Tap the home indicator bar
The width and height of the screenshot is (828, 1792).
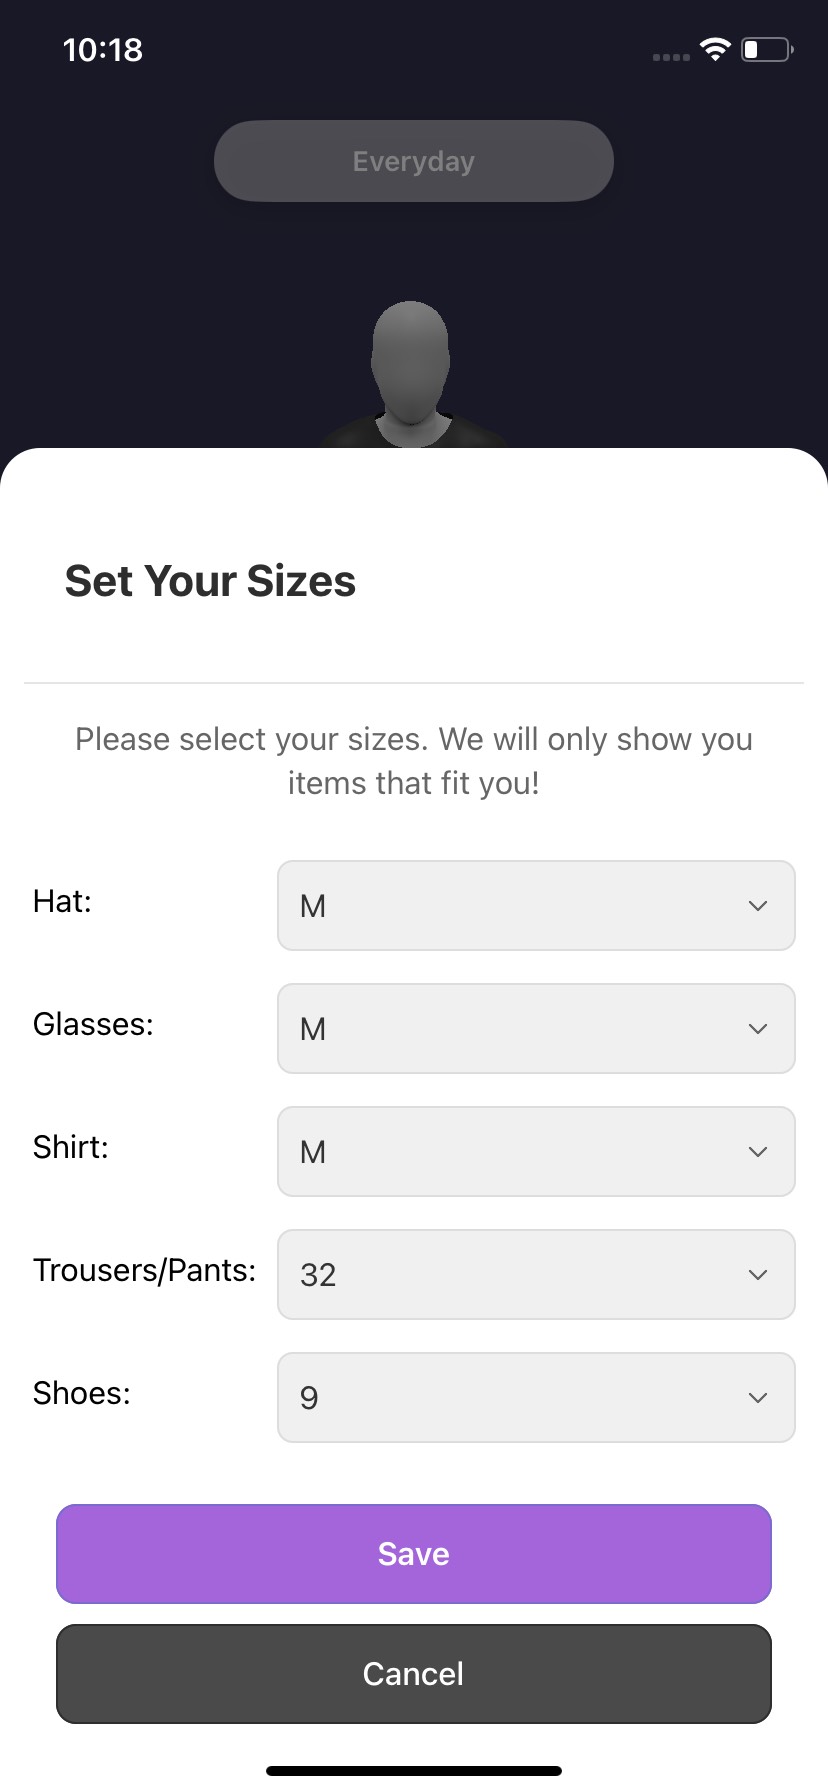(x=414, y=1771)
